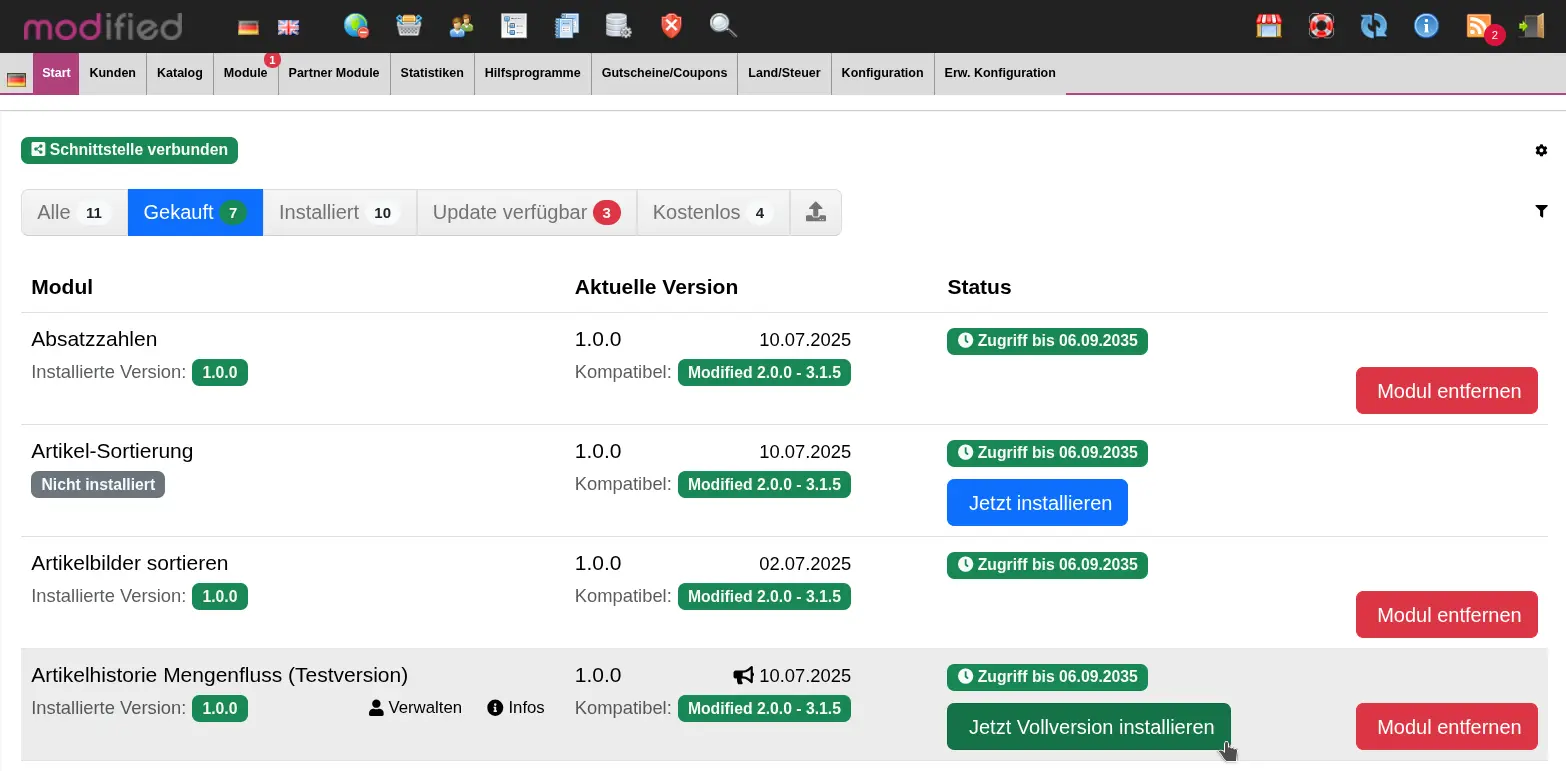The height and width of the screenshot is (771, 1566).
Task: Switch to the Installiert tab
Action: 339,213
